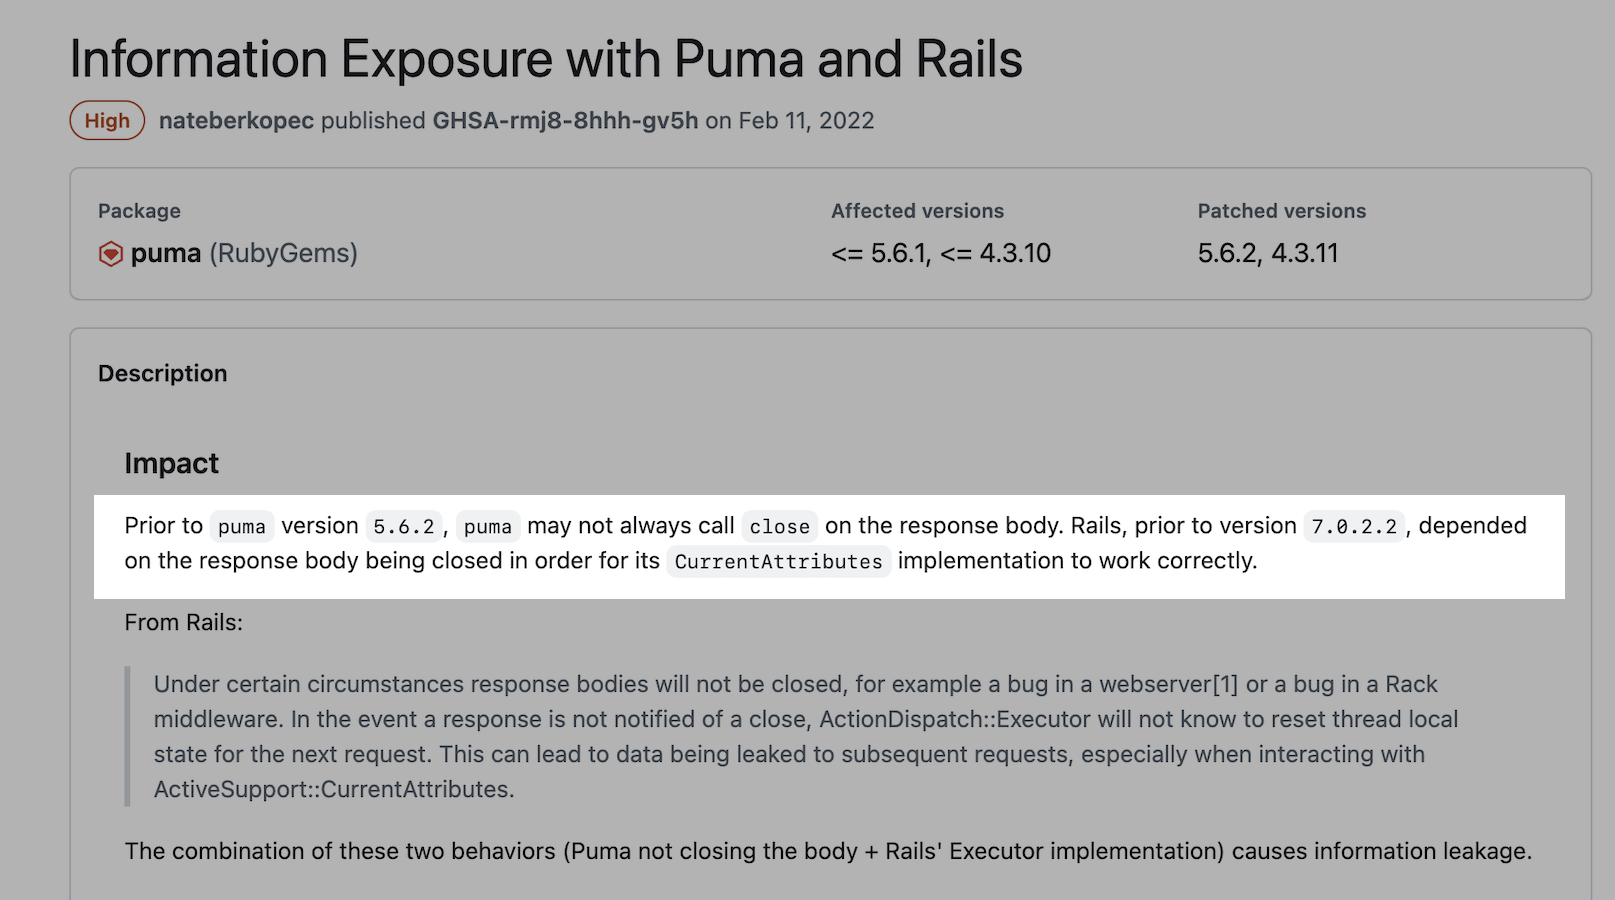Screen dimensions: 1615x900
Task: Click the 7.0.2.2 Rails version code
Action: click(x=1354, y=526)
